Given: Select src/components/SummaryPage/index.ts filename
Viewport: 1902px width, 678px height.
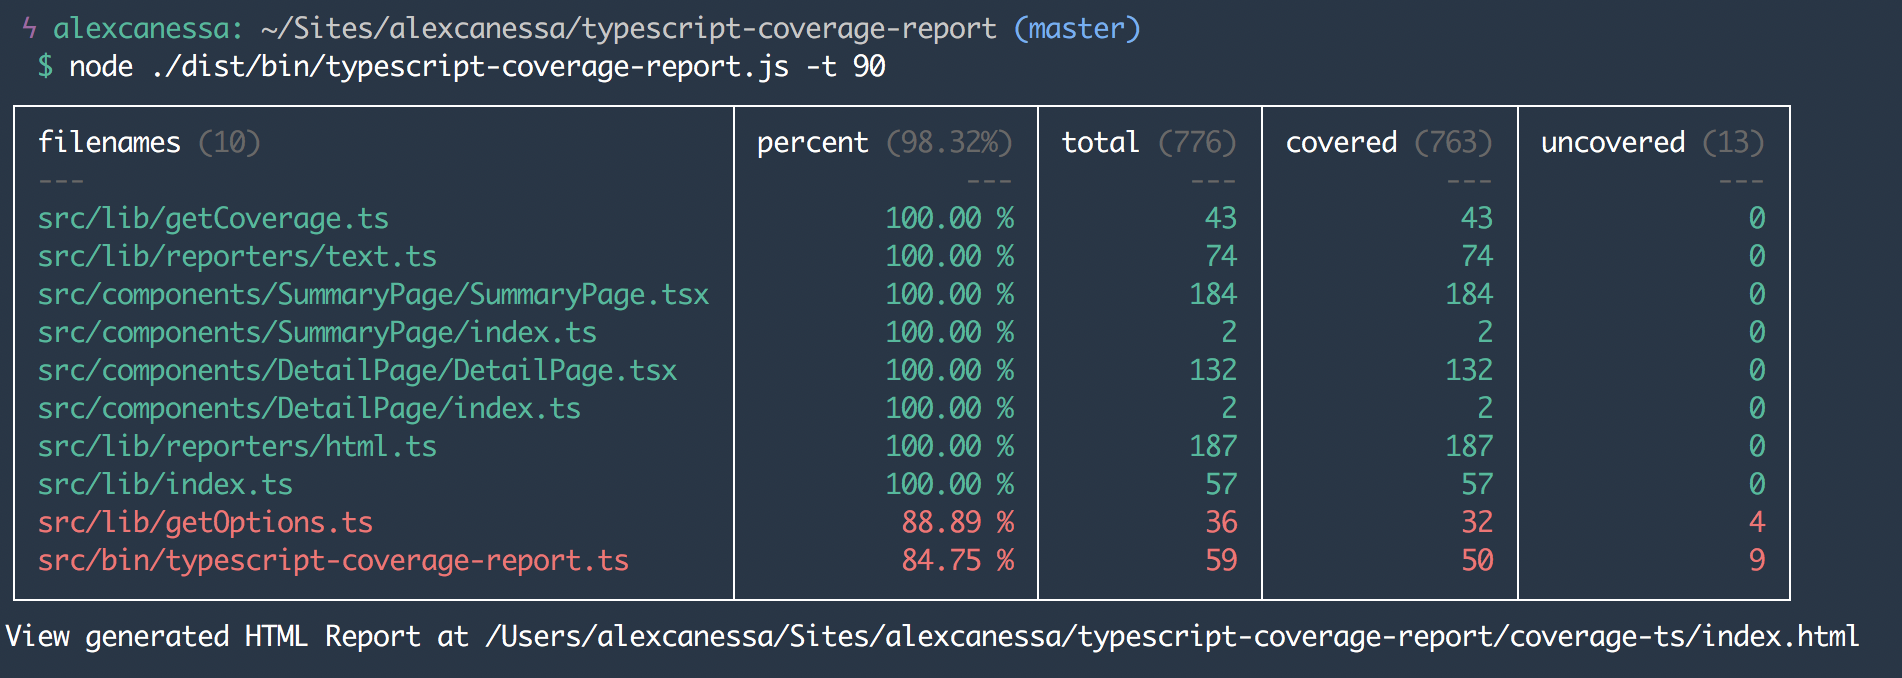Looking at the screenshot, I should pyautogui.click(x=317, y=333).
